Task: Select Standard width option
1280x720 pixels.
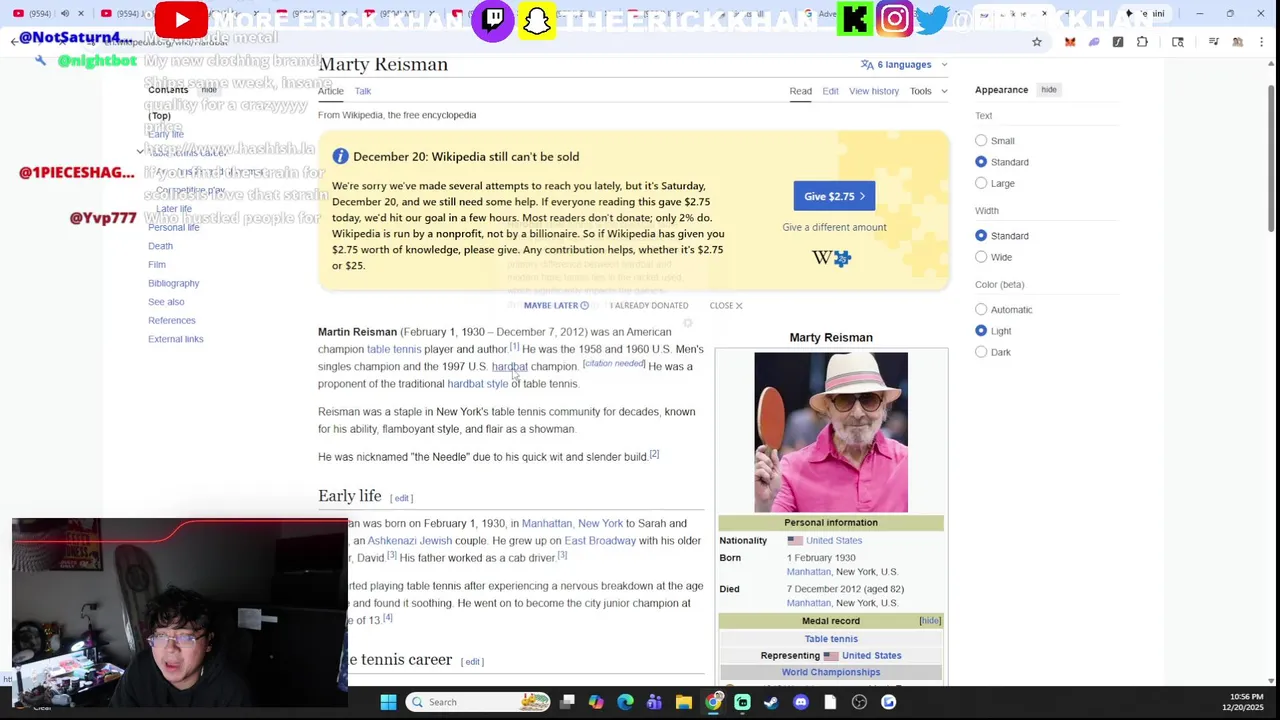Action: click(981, 236)
